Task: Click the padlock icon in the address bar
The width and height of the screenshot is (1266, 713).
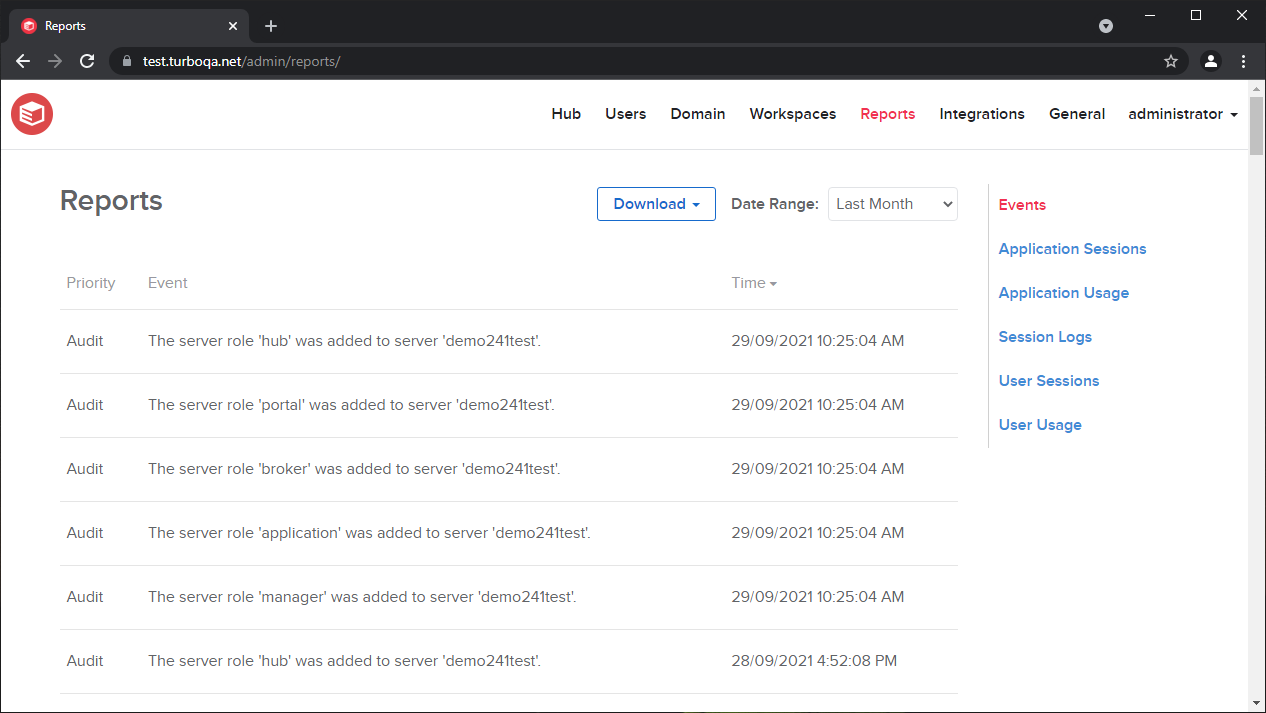Action: click(x=126, y=61)
